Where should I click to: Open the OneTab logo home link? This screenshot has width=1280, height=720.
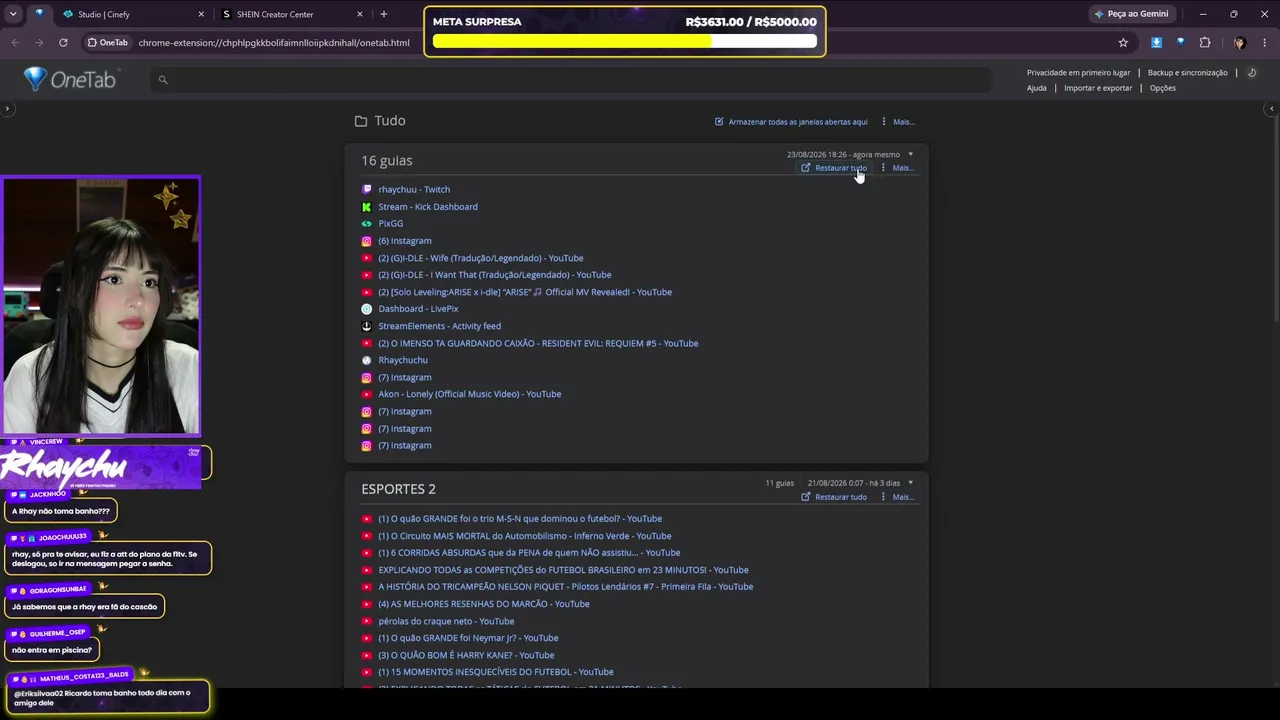click(70, 80)
